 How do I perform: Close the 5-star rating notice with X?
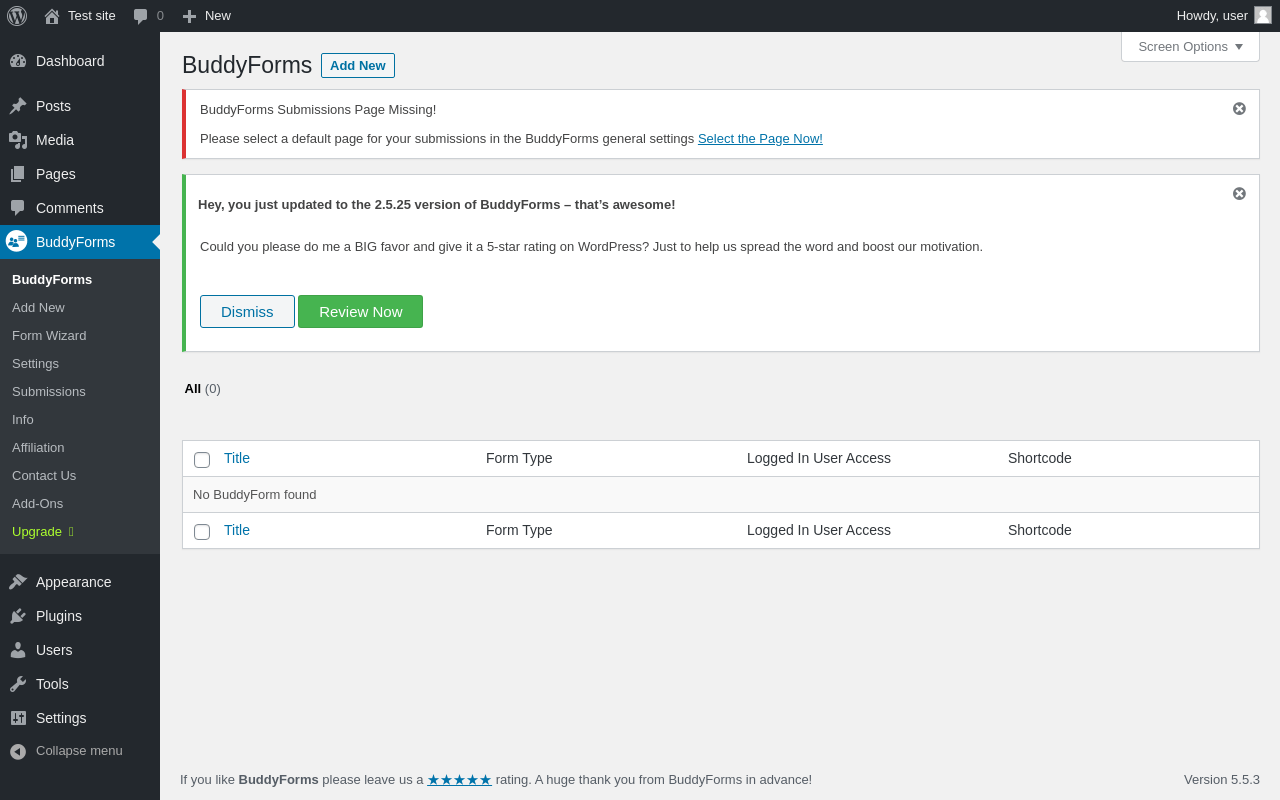click(1239, 194)
